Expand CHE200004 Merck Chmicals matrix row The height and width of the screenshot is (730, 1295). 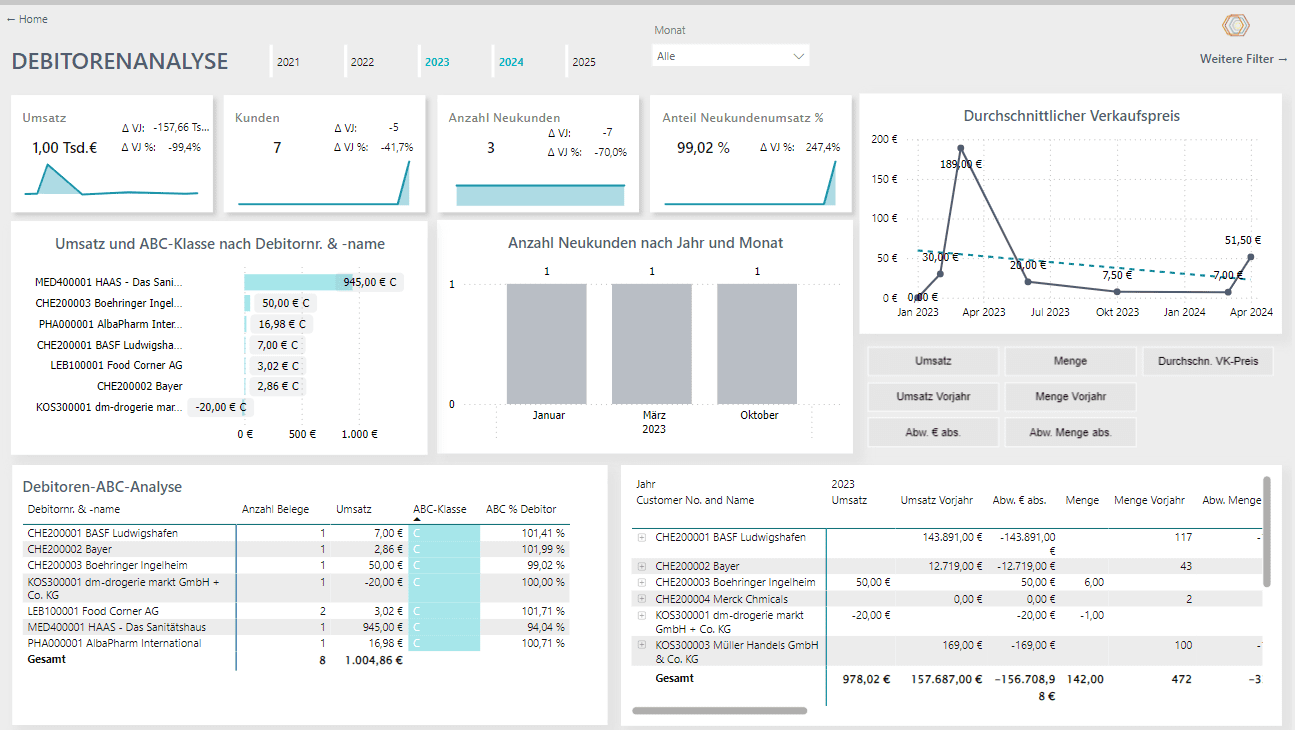pos(641,598)
